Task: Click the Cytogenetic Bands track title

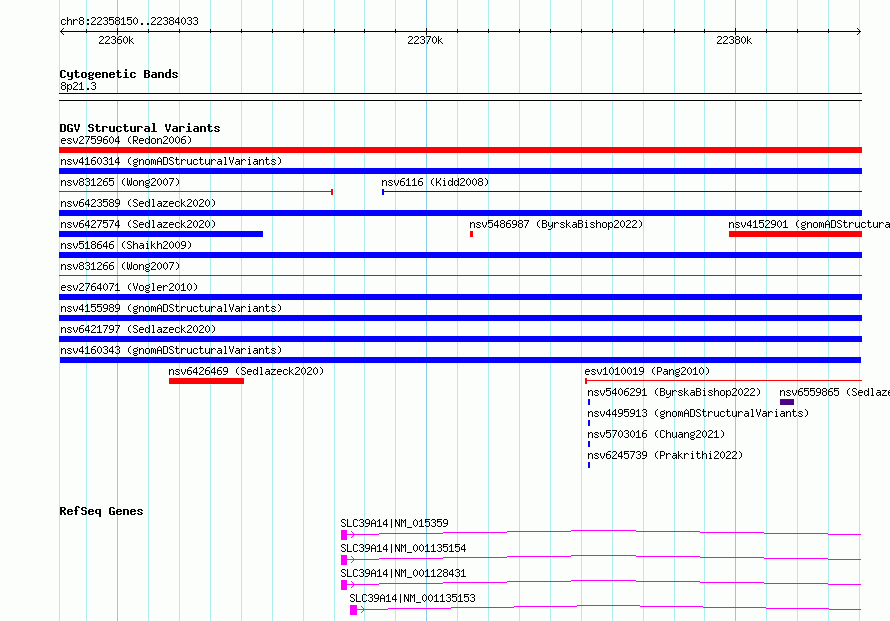Action: [x=119, y=74]
